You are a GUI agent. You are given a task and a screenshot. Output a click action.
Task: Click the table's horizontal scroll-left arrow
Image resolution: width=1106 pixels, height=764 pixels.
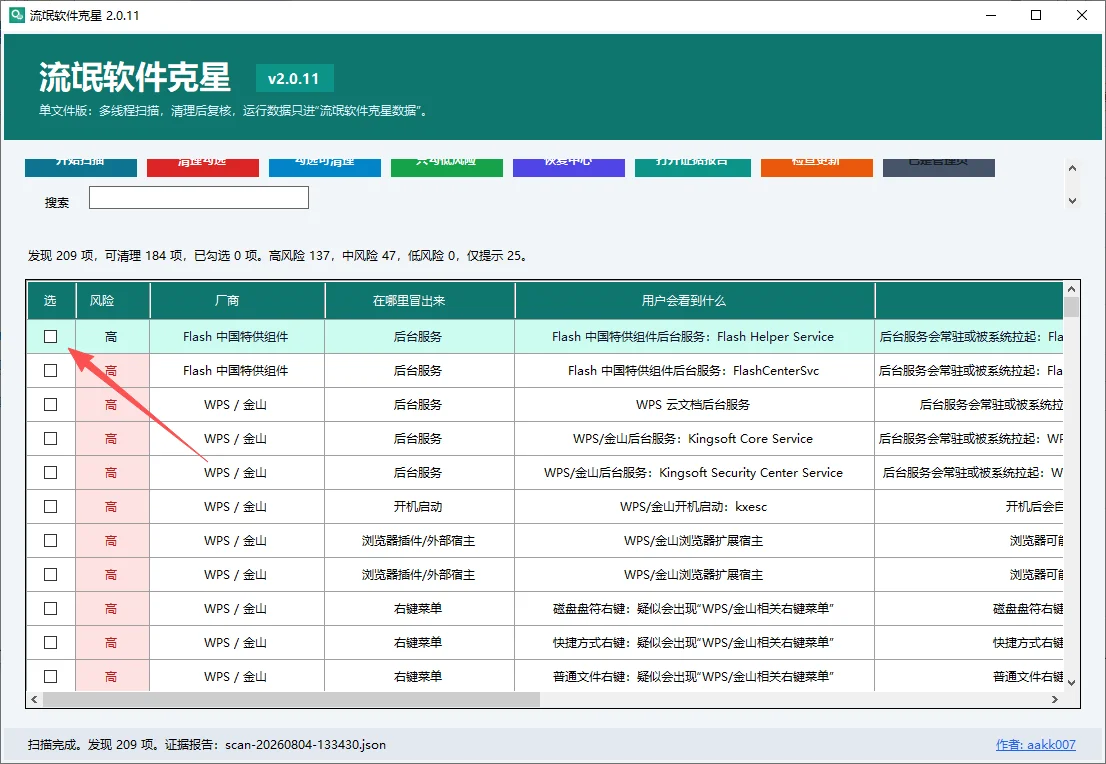(35, 699)
